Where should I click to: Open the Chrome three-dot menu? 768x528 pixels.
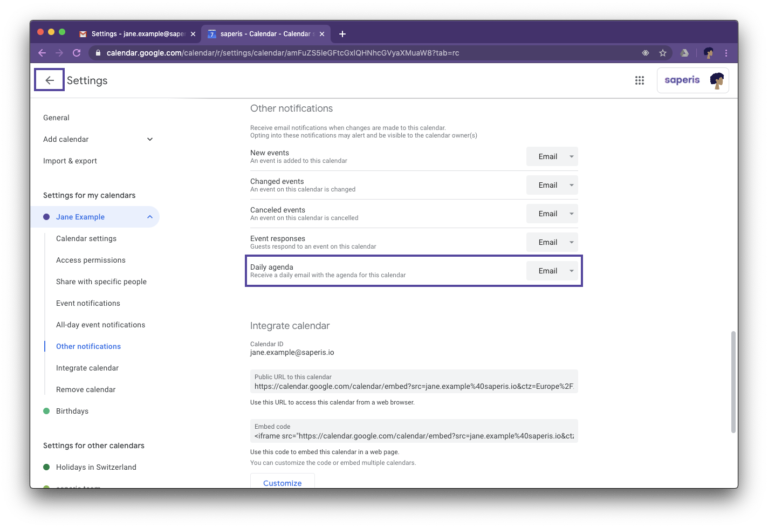726,53
